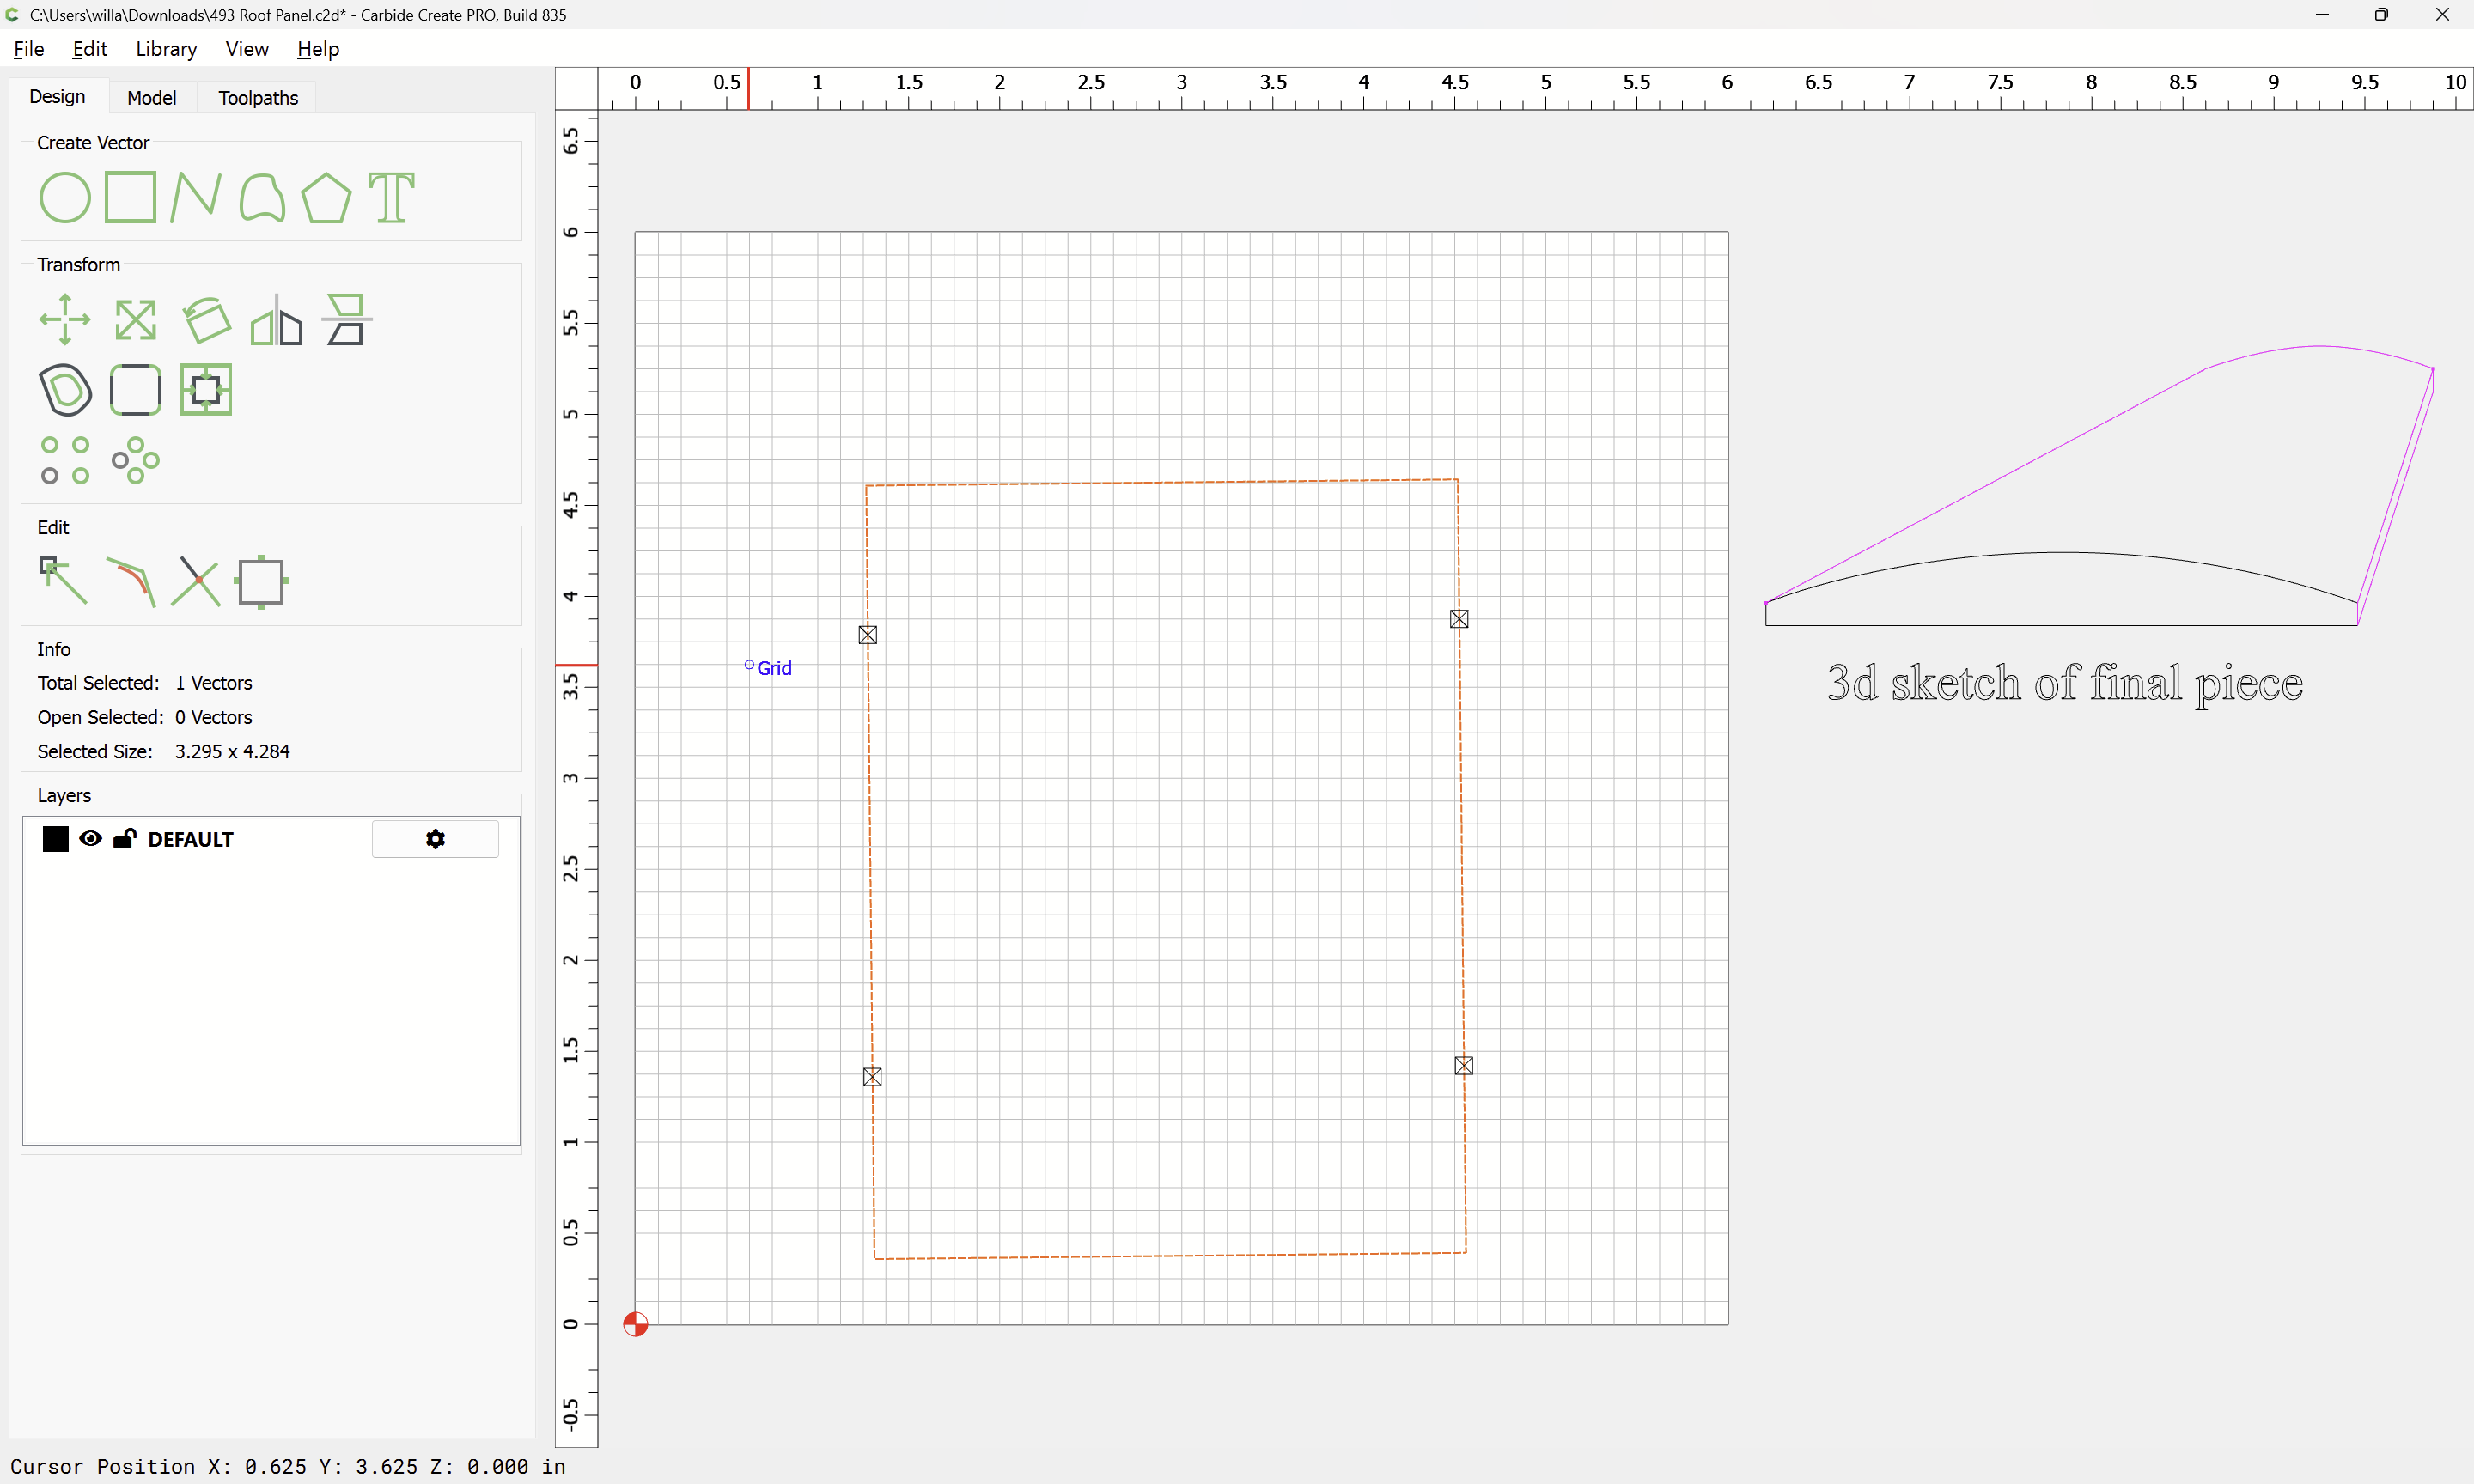Switch to the Toolpaths tab

coord(258,98)
